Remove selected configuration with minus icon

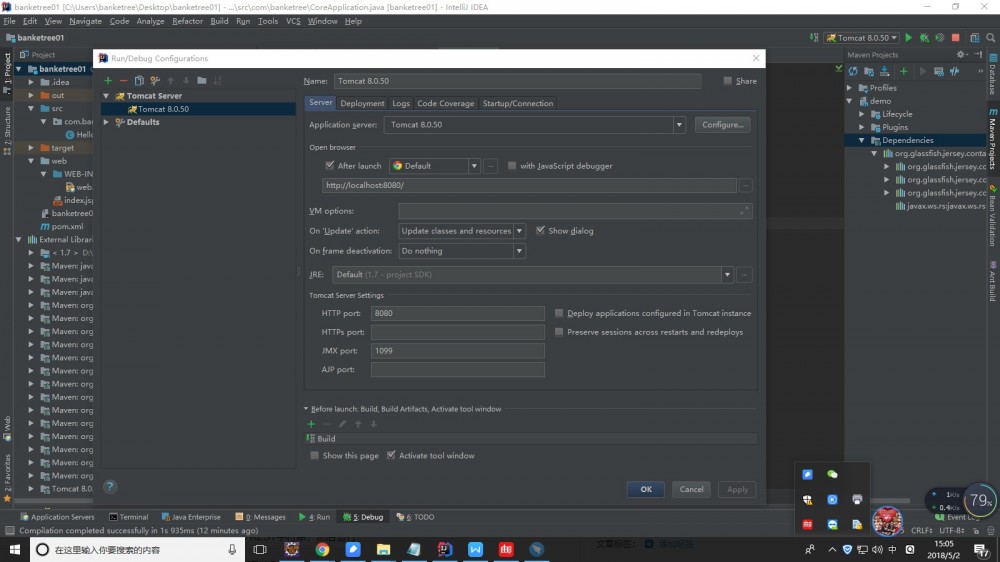pos(123,80)
